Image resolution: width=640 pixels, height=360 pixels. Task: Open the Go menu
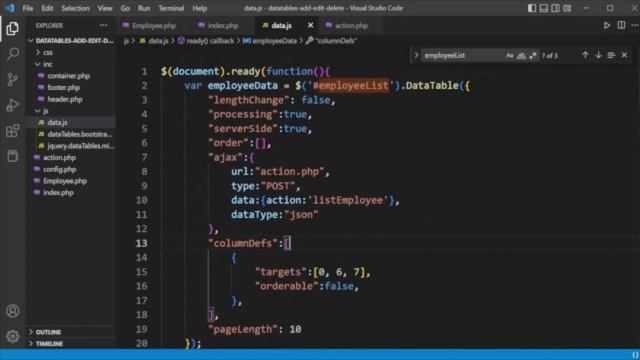125,8
